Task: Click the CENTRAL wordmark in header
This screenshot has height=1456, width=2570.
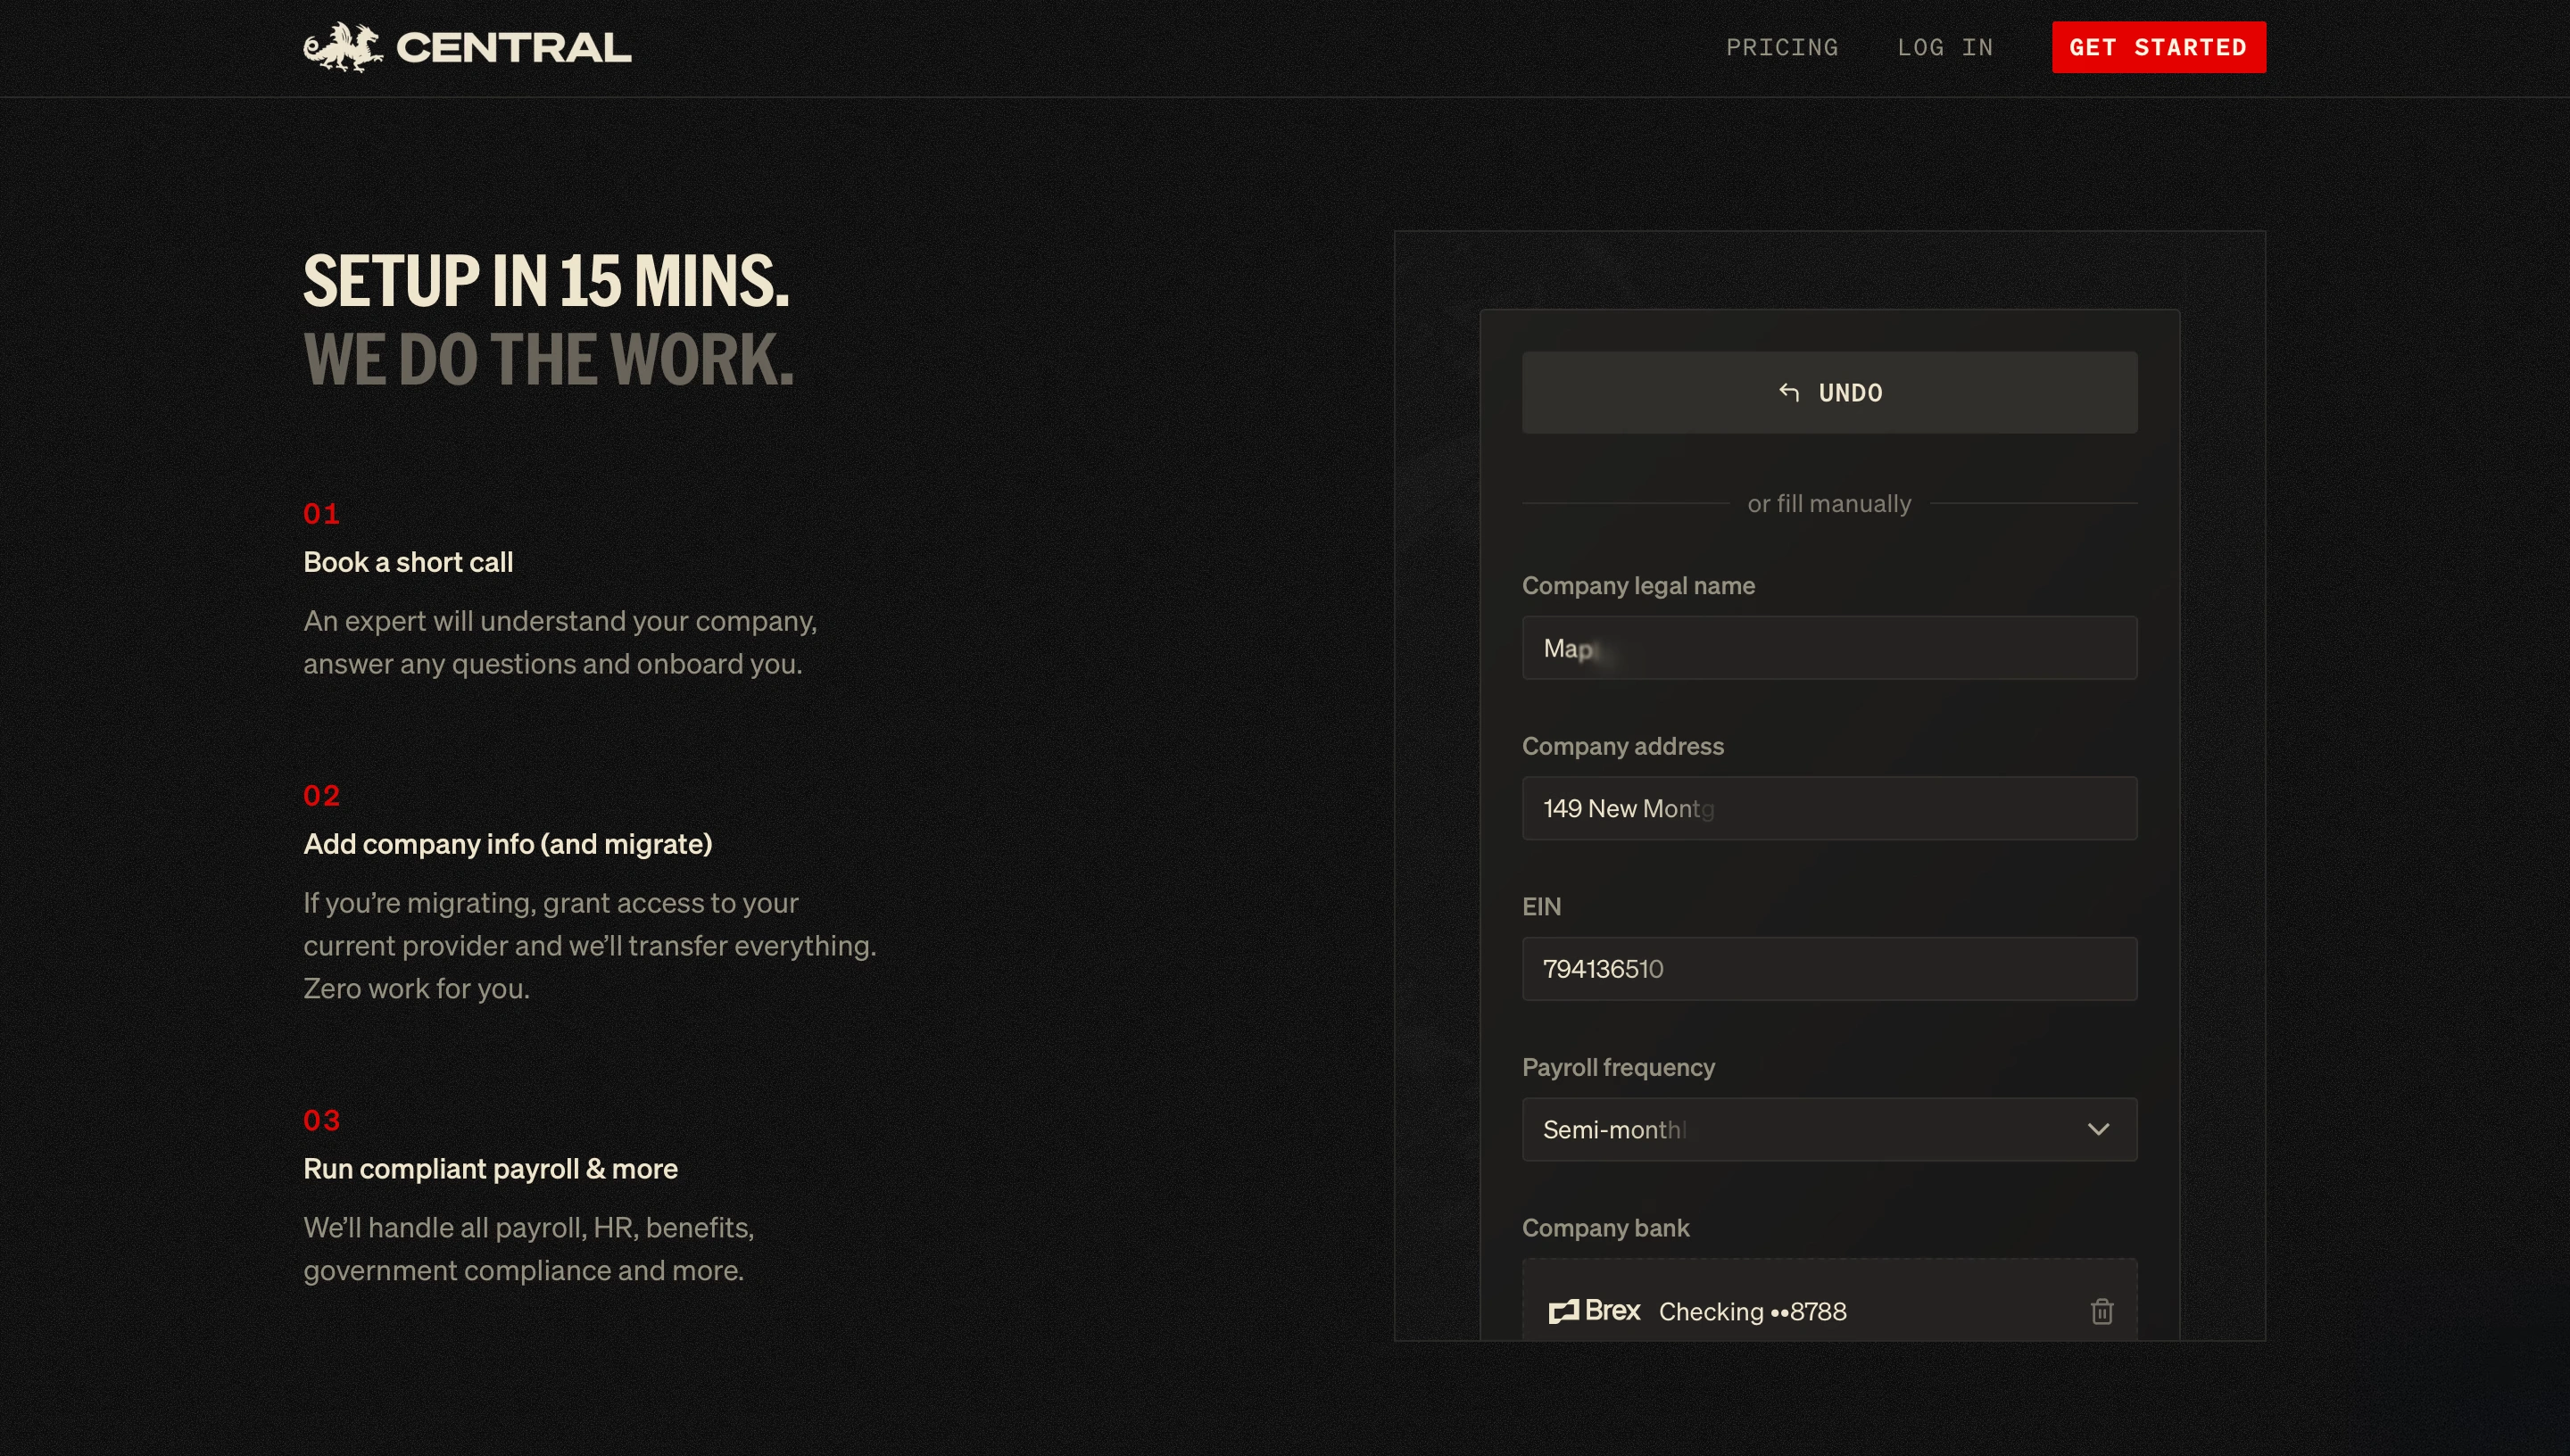Action: 514,48
